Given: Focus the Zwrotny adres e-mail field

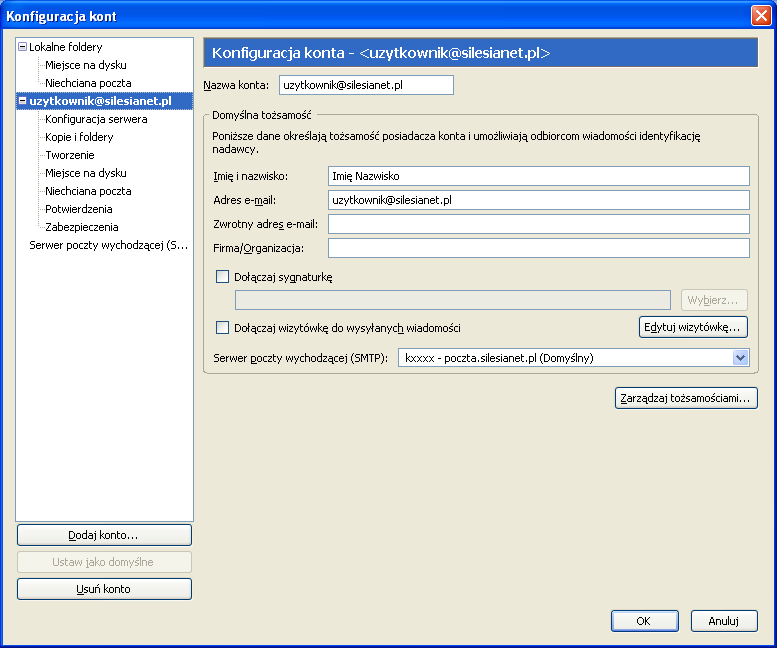Looking at the screenshot, I should pos(539,224).
